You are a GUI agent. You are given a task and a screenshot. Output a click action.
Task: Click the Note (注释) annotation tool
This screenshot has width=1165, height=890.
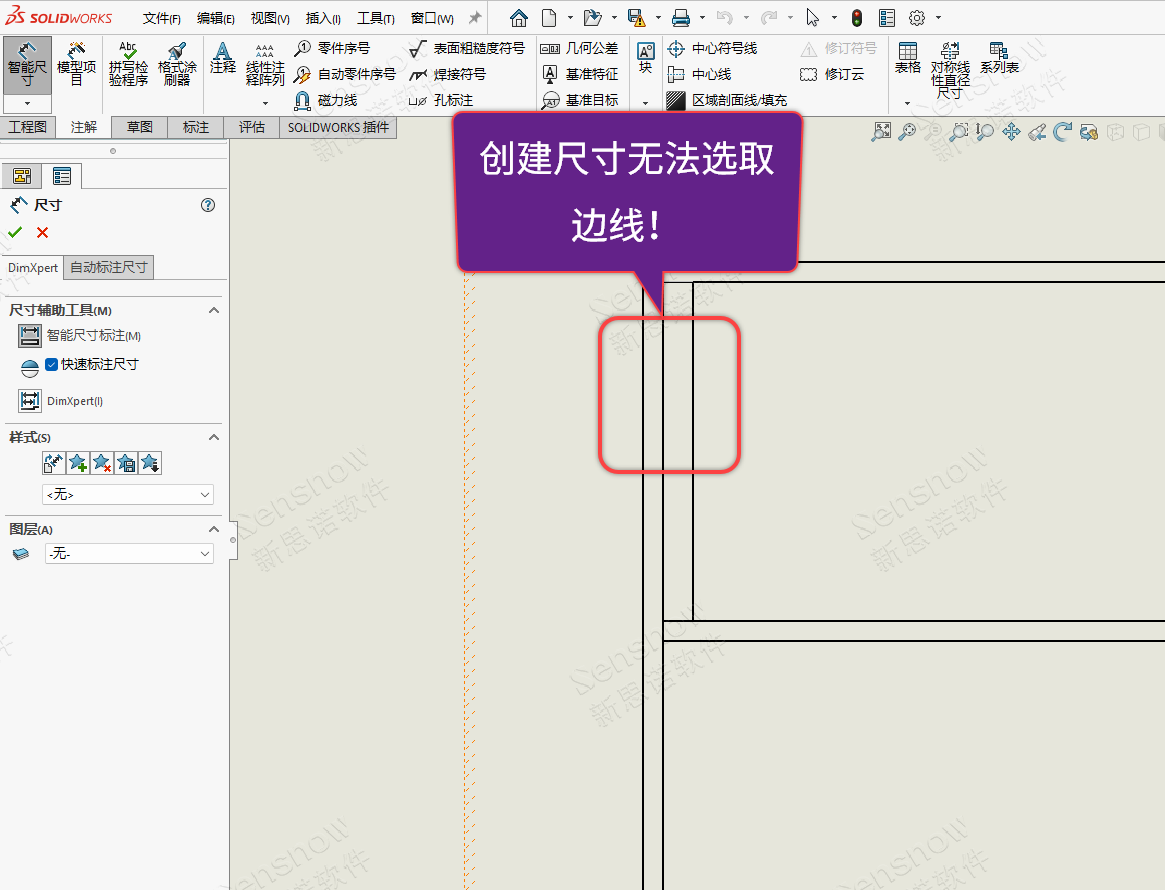(223, 58)
